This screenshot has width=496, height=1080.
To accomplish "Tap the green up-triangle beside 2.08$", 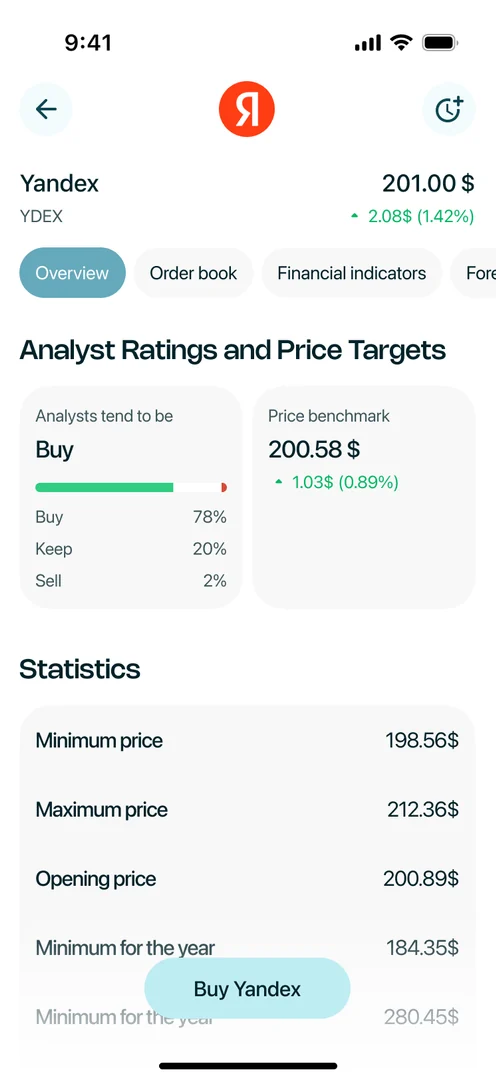I will coord(355,216).
